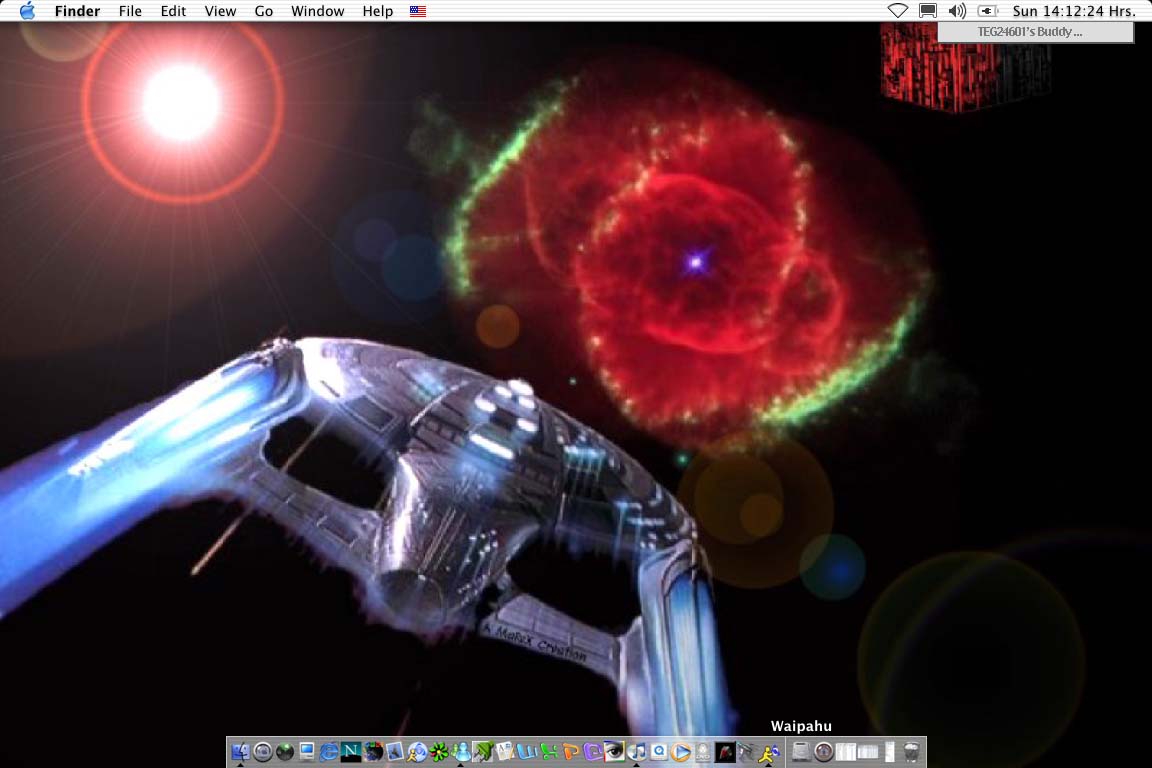Open the Help menu
Viewport: 1152px width, 768px height.
pyautogui.click(x=378, y=11)
